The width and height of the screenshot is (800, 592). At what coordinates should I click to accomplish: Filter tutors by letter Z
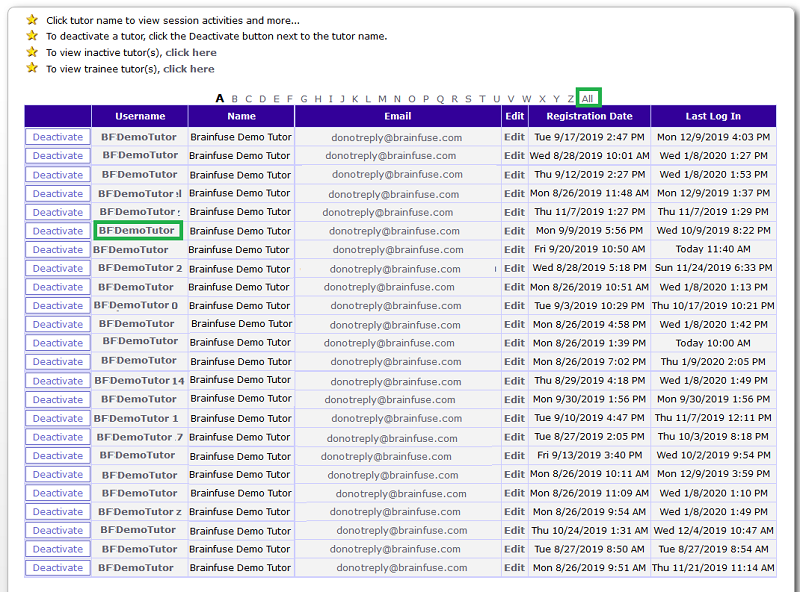point(571,99)
